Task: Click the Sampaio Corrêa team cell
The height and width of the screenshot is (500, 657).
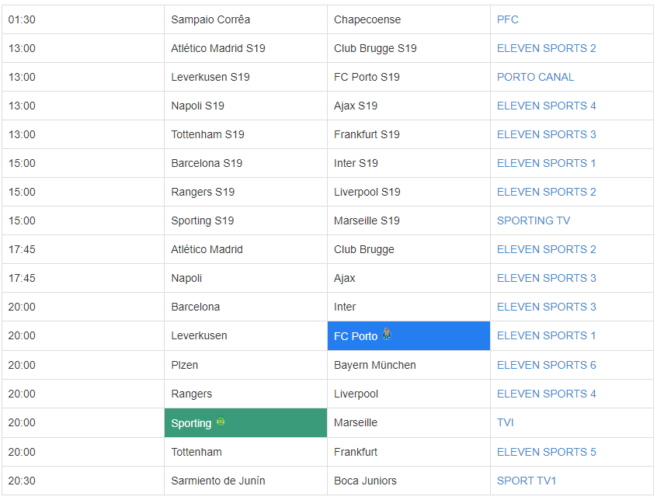Action: (x=246, y=19)
